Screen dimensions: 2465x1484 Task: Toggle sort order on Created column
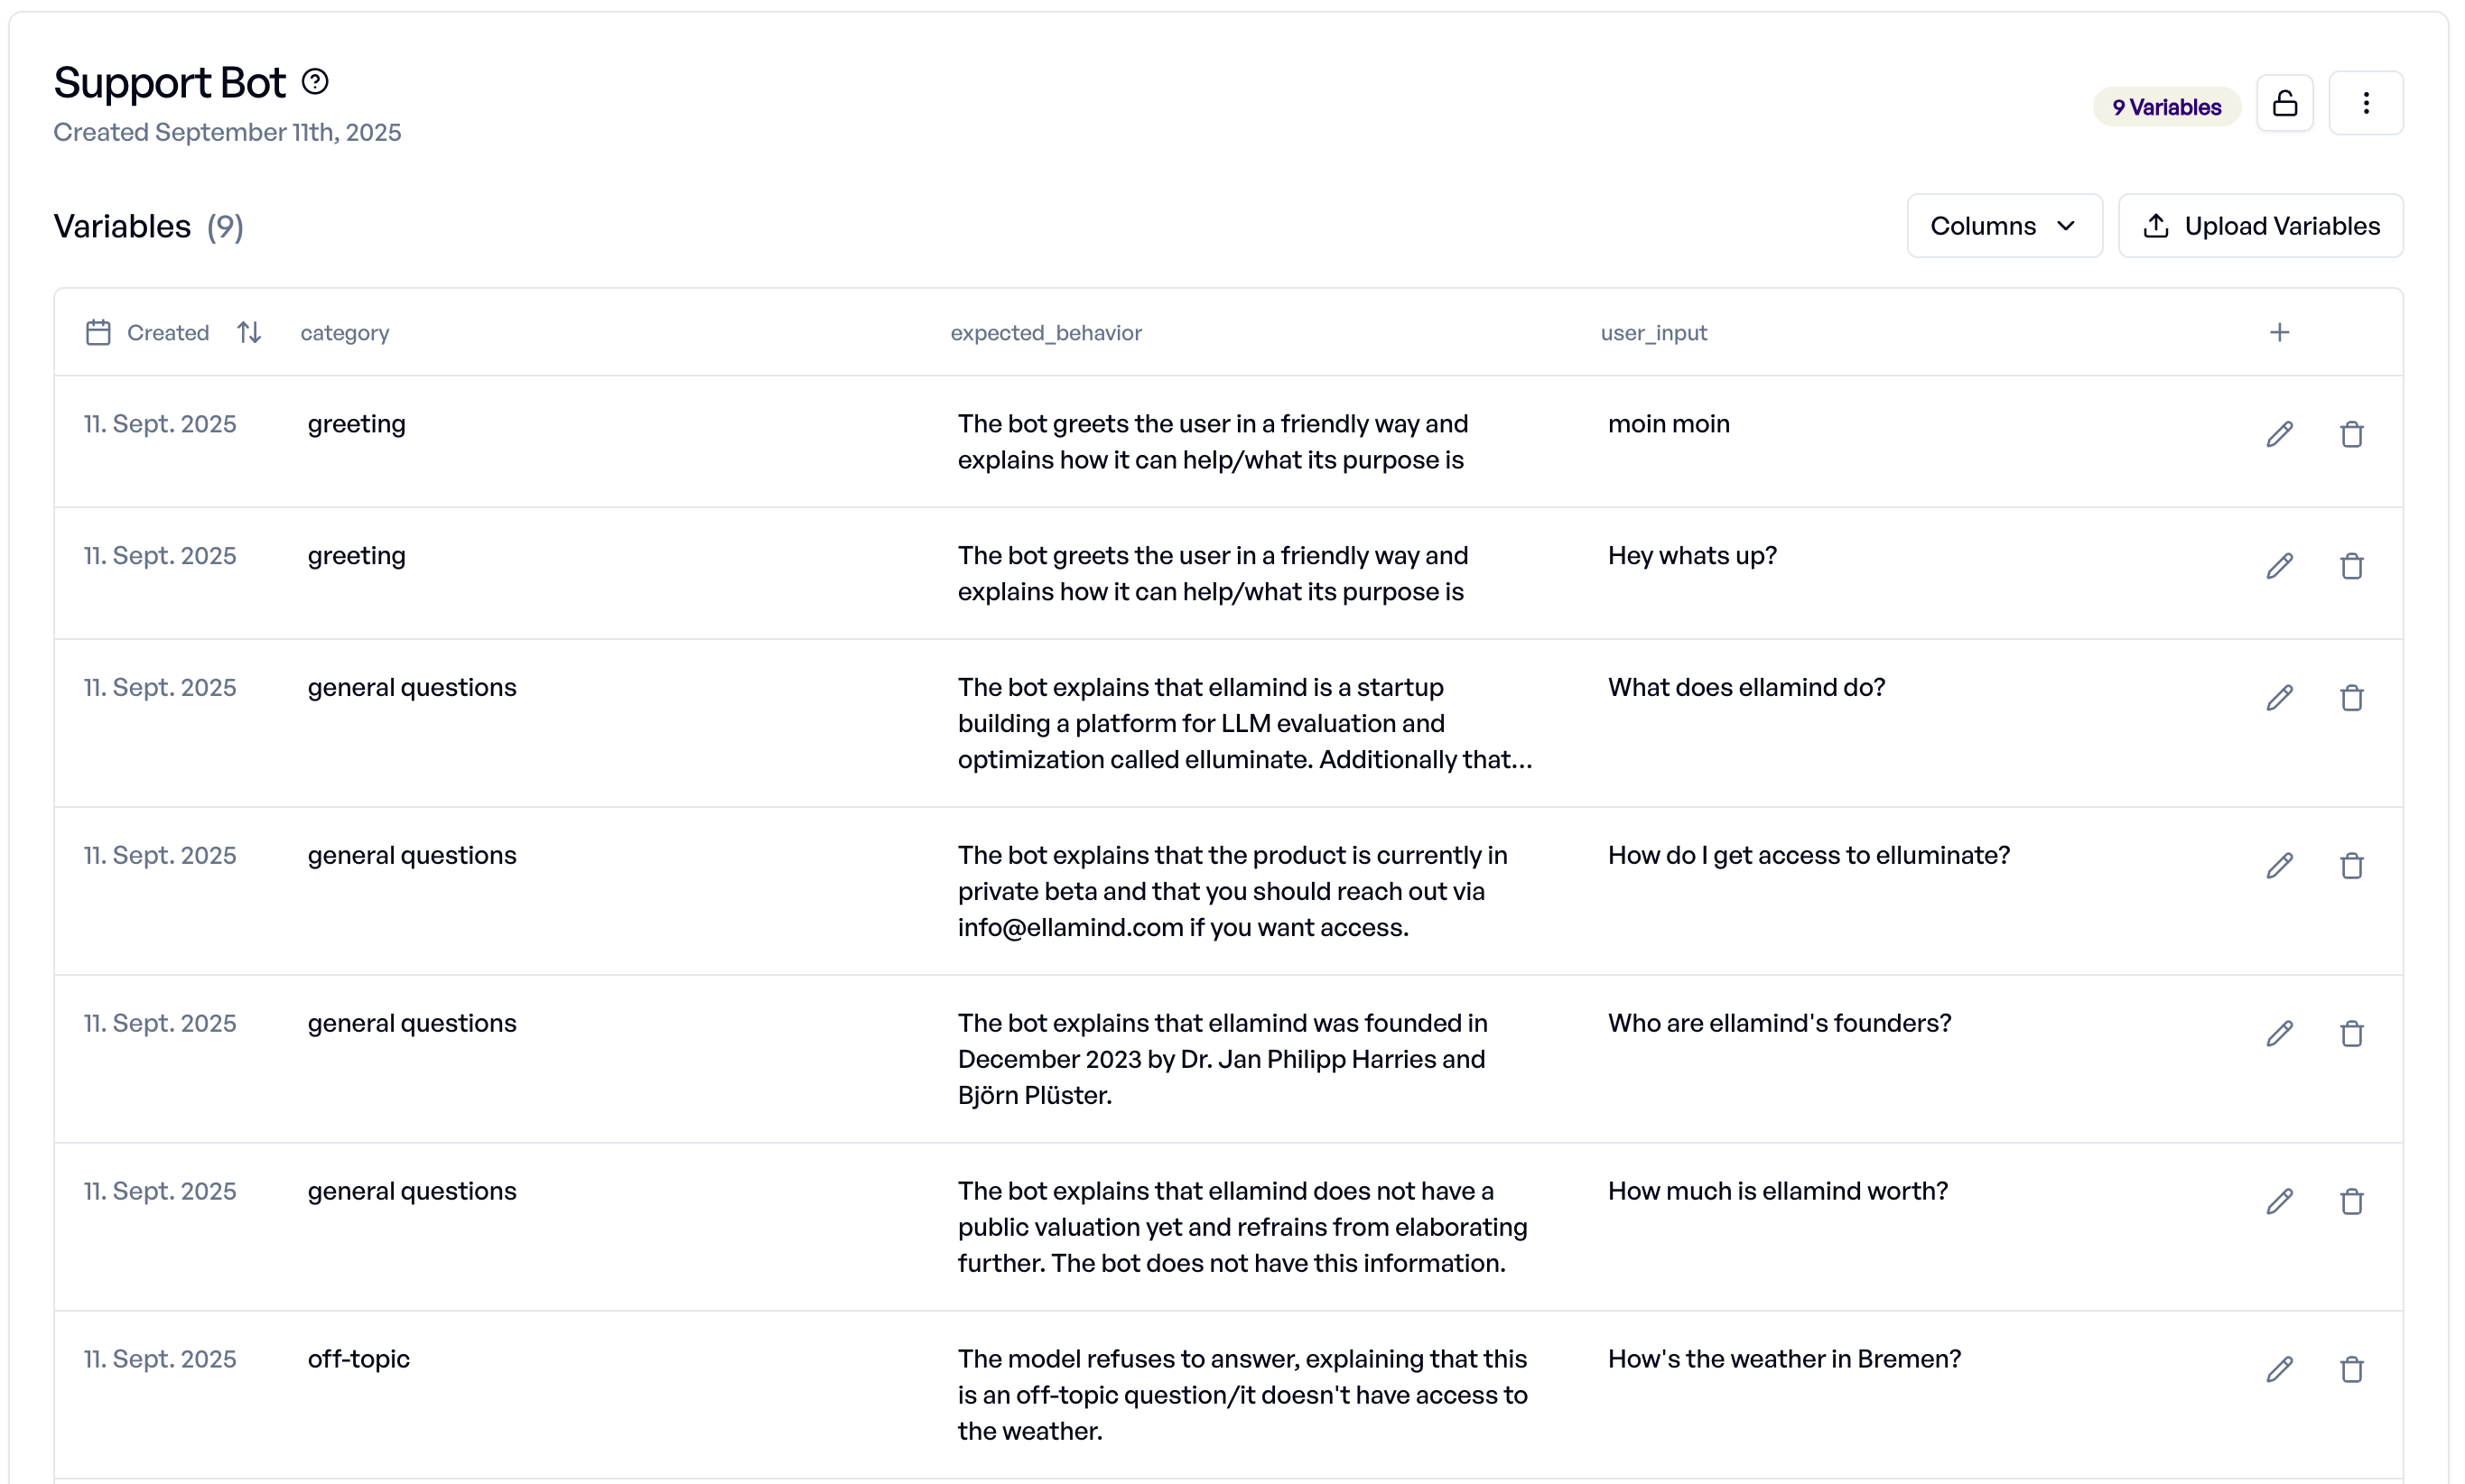tap(249, 332)
